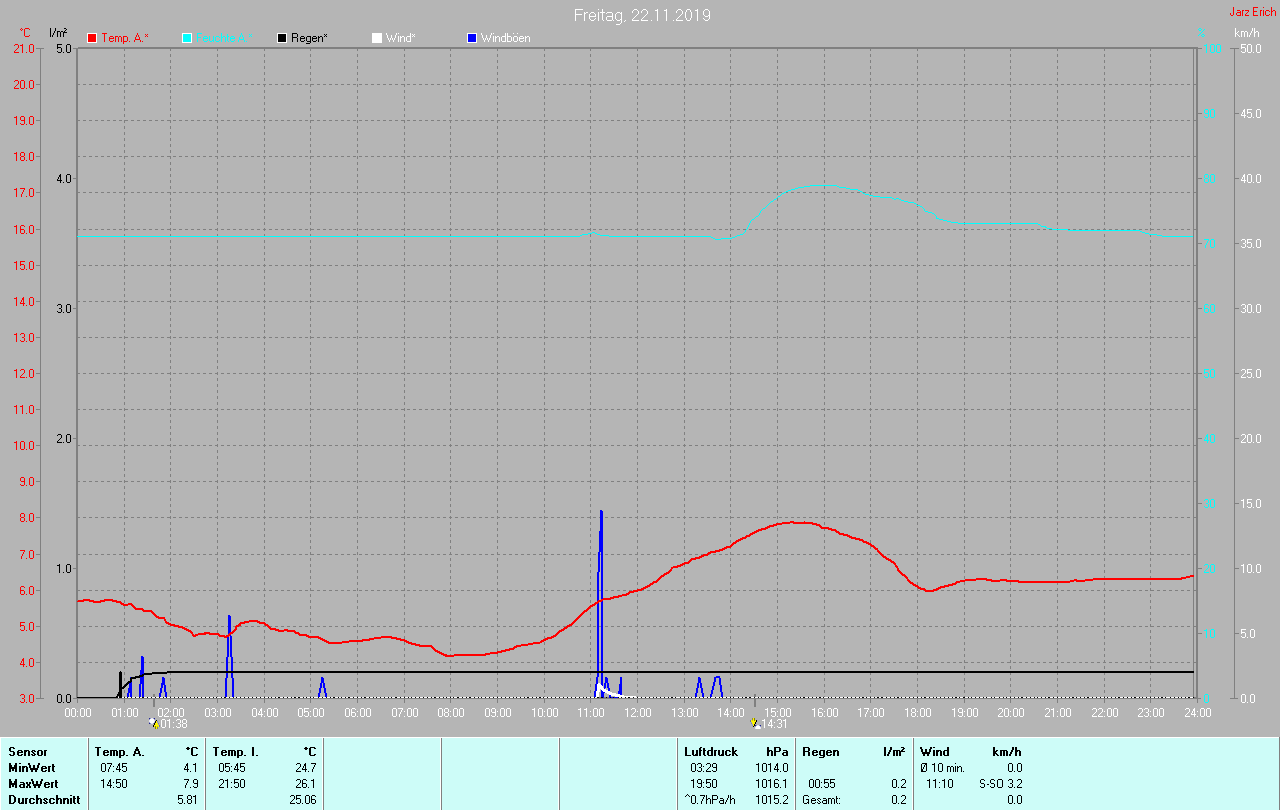Click the 'S-SO 3.2' wind value
The image size is (1280, 810).
click(1001, 784)
